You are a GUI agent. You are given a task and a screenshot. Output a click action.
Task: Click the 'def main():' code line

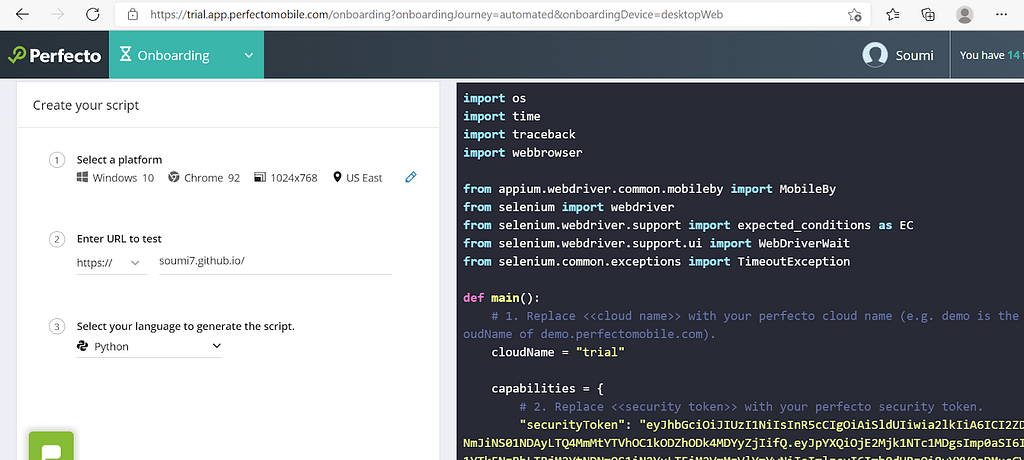502,298
